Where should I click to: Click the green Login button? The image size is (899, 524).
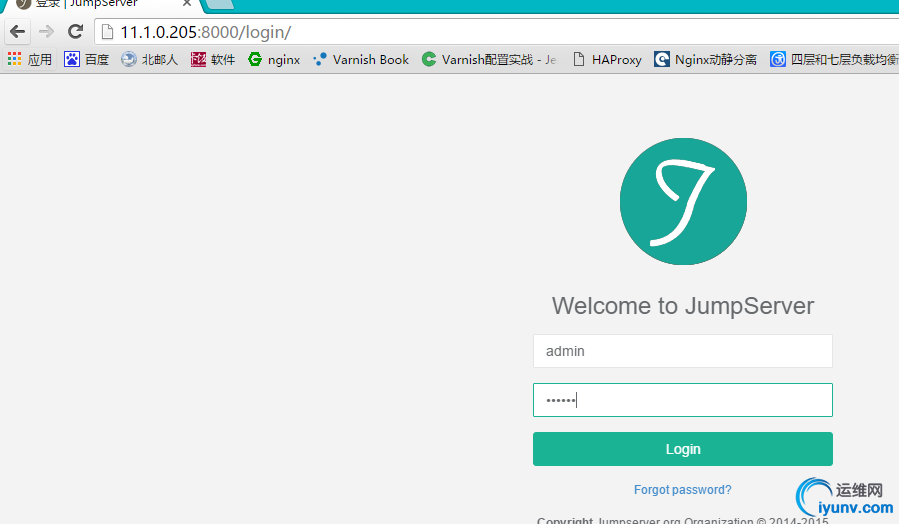(x=683, y=449)
